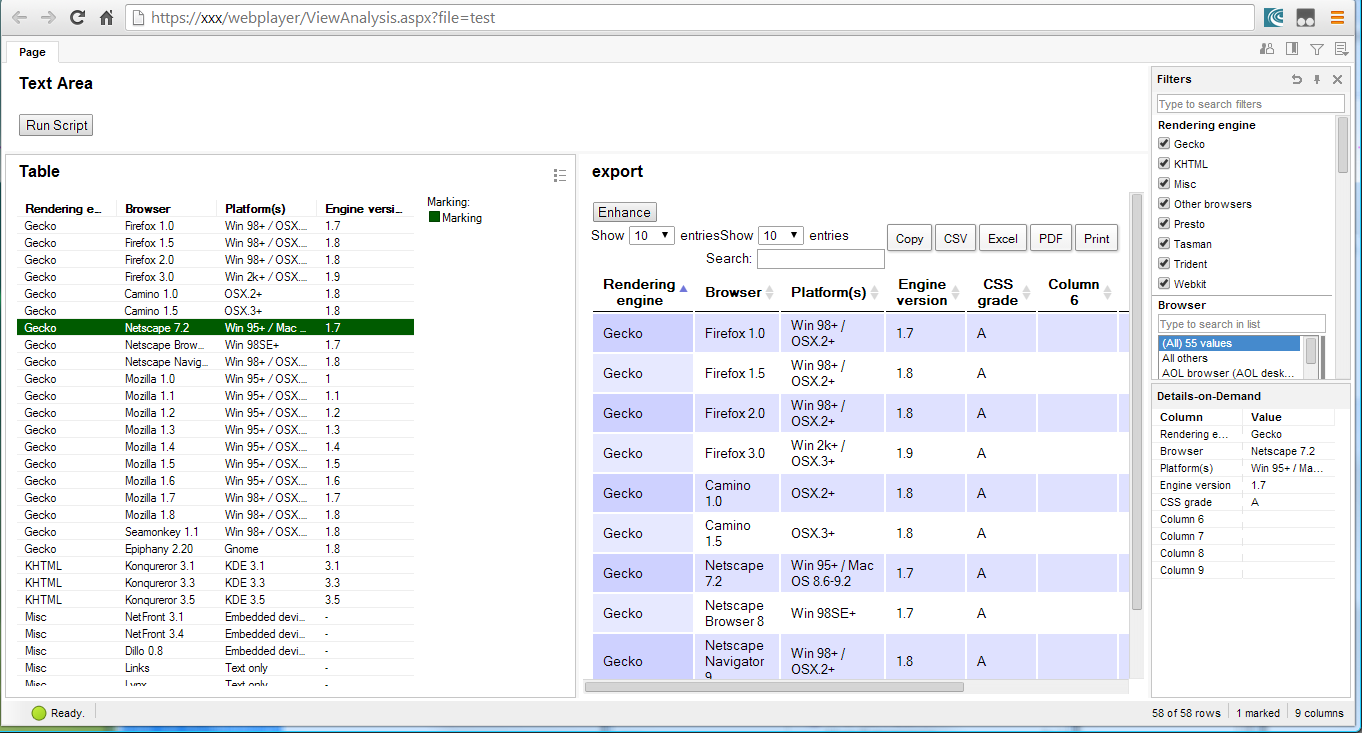Screen dimensions: 1362x733
Task: Uncheck the Trident filter checkbox
Action: click(1164, 264)
